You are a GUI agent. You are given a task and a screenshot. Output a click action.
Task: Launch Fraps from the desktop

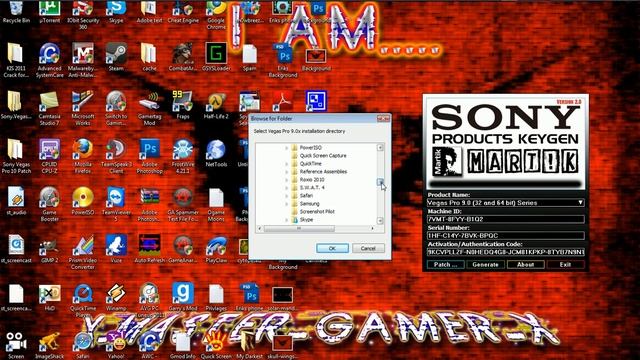pos(182,104)
